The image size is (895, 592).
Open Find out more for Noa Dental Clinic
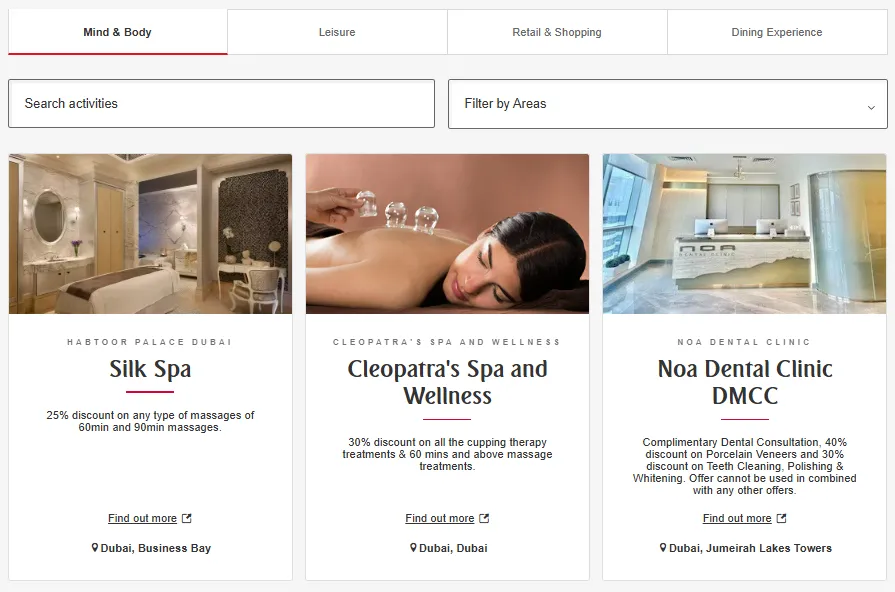pos(737,518)
